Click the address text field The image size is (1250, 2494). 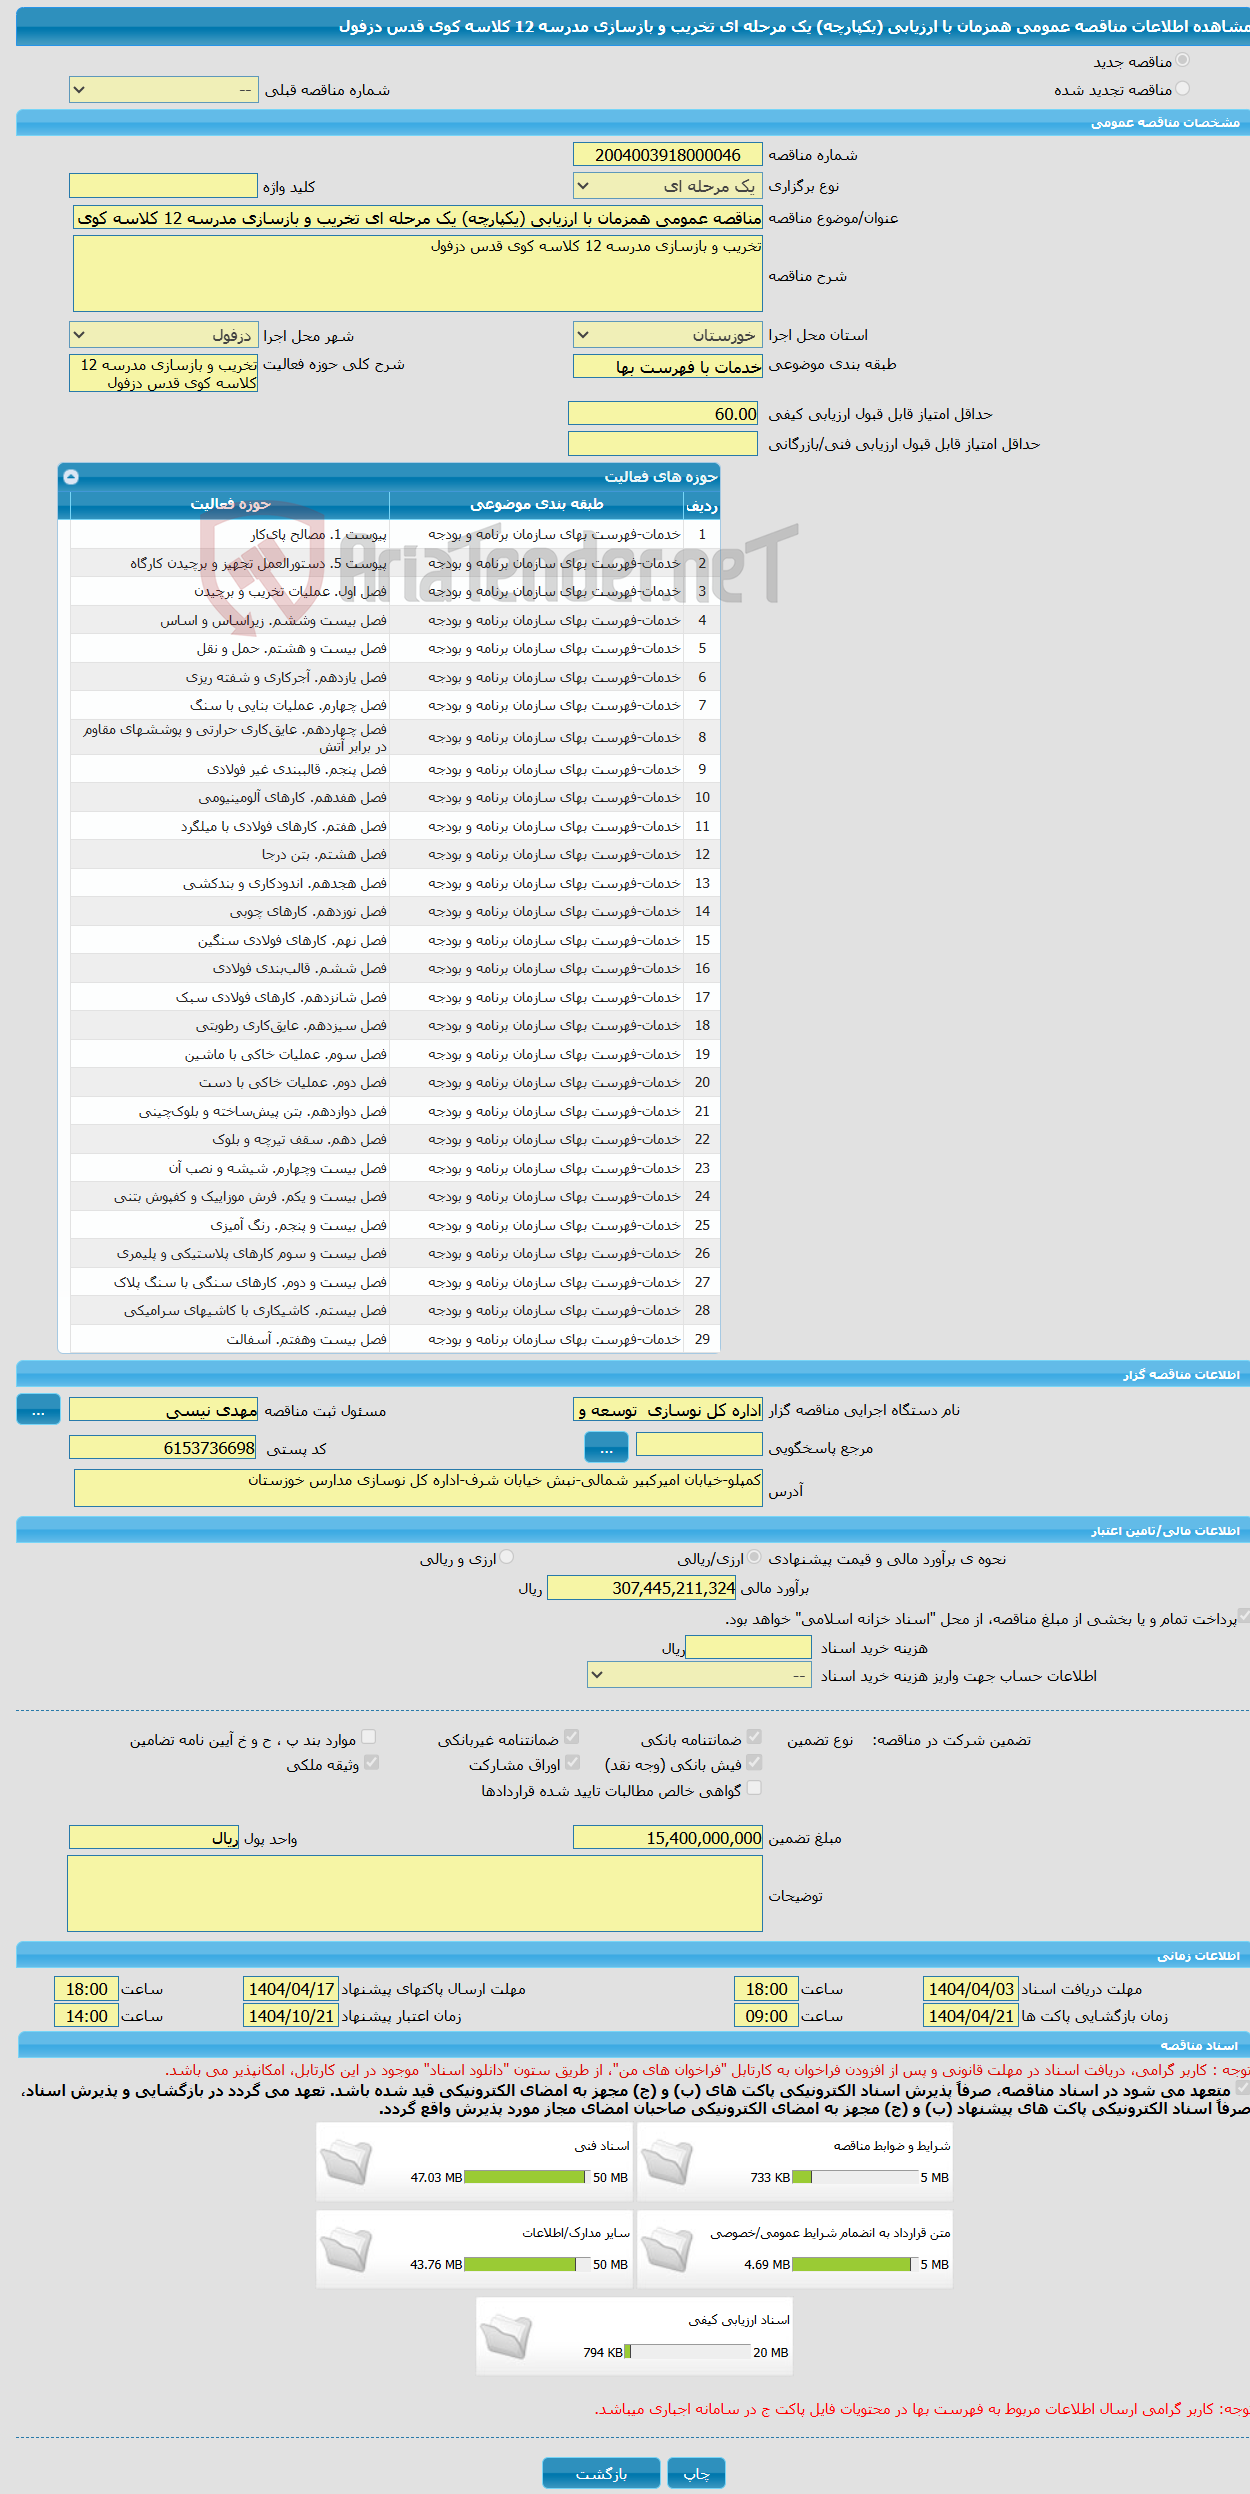418,1487
